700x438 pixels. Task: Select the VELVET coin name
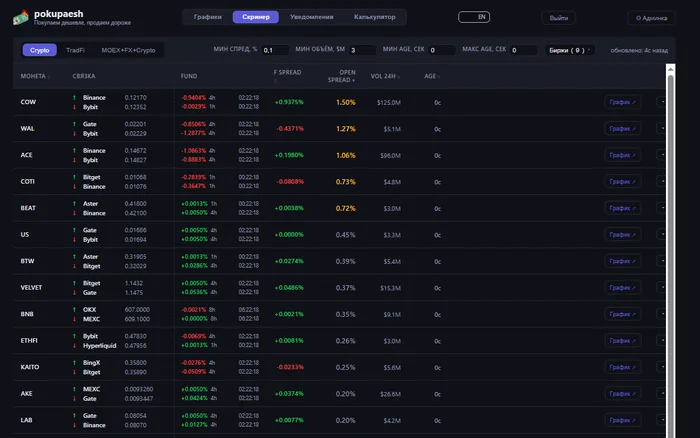[x=31, y=288]
